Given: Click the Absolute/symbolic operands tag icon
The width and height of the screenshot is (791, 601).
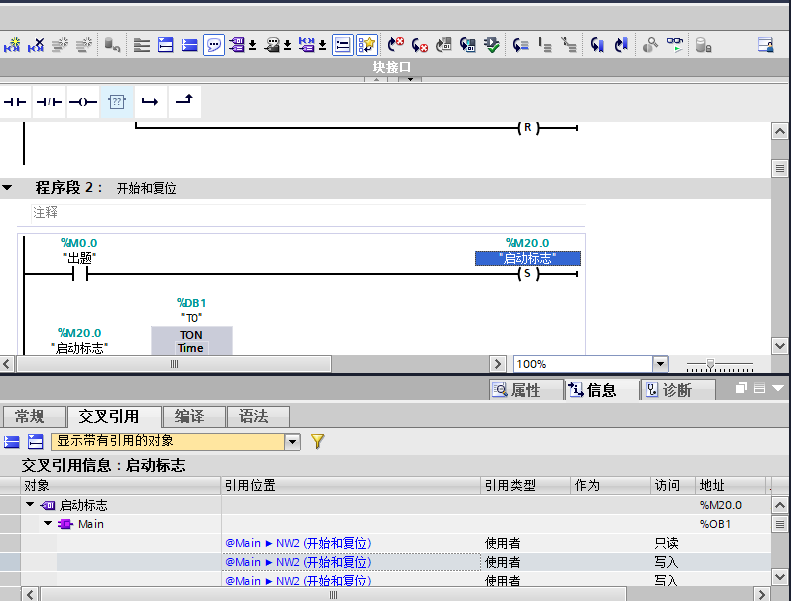Looking at the screenshot, I should (237, 45).
